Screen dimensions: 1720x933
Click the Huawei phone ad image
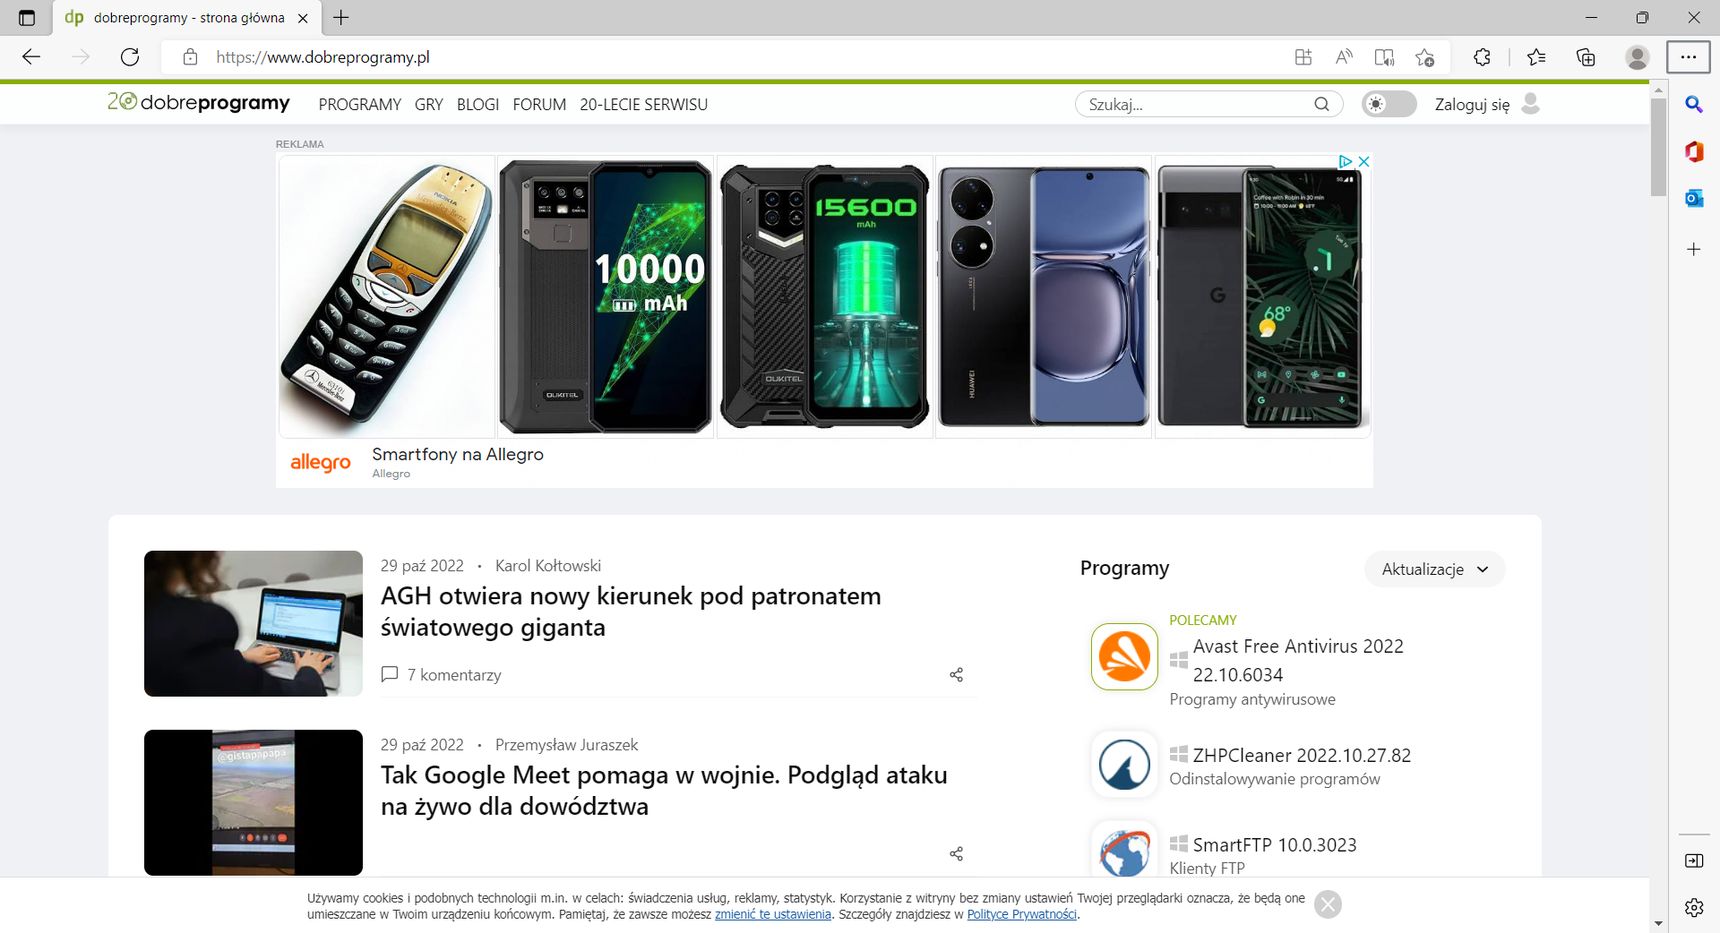[x=1043, y=296]
